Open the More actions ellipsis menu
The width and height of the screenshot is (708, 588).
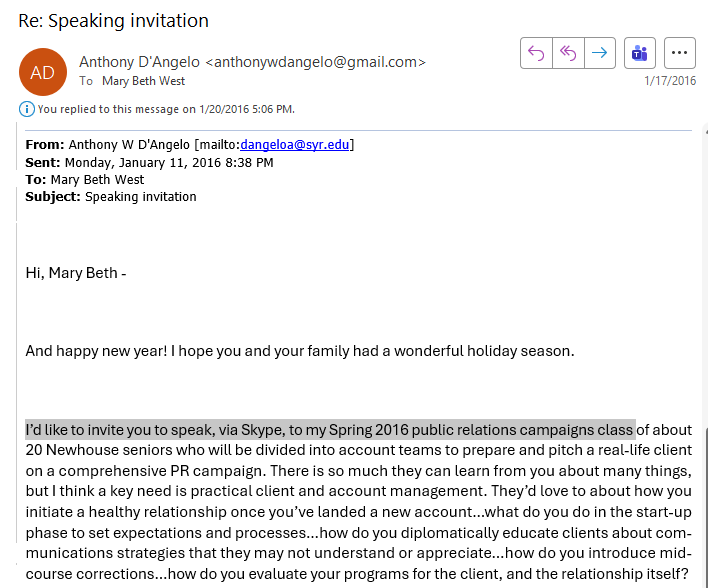click(679, 53)
